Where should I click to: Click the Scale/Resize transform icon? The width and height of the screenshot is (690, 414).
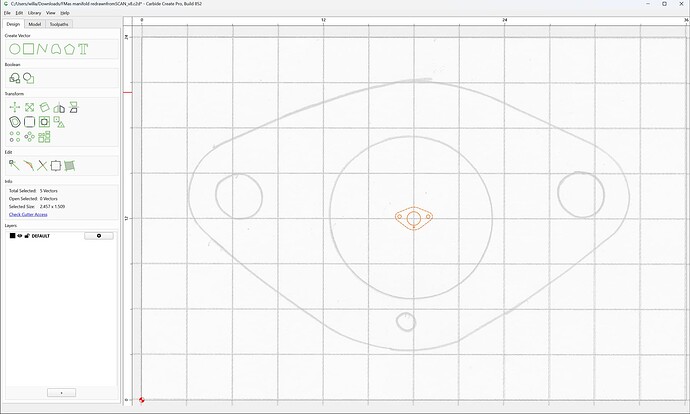29,107
